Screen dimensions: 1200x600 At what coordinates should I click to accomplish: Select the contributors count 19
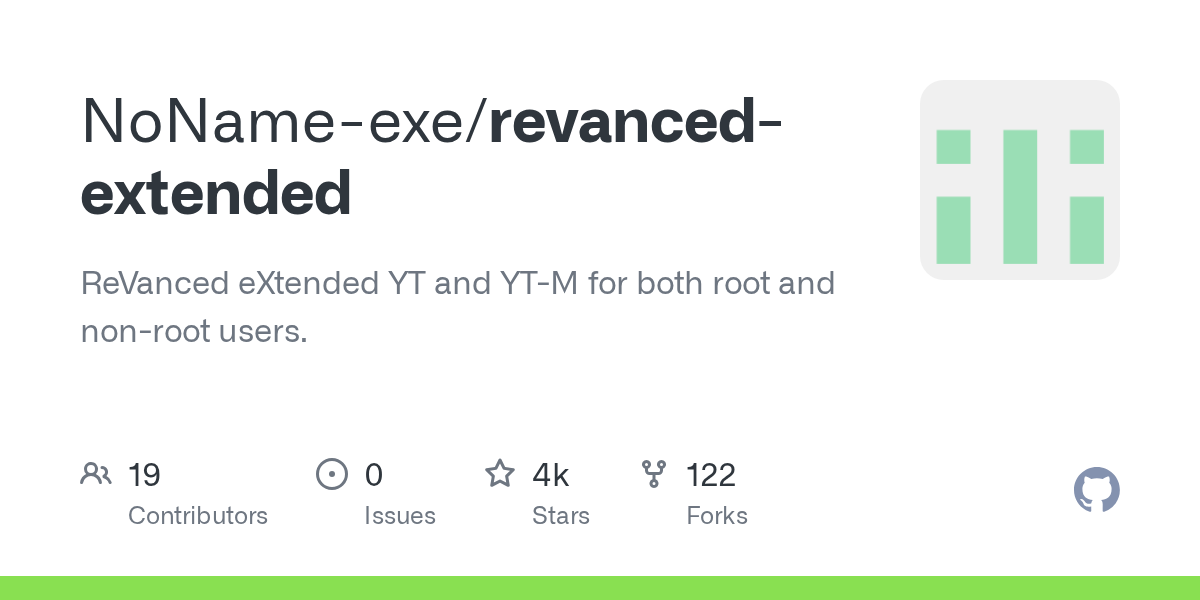(145, 474)
